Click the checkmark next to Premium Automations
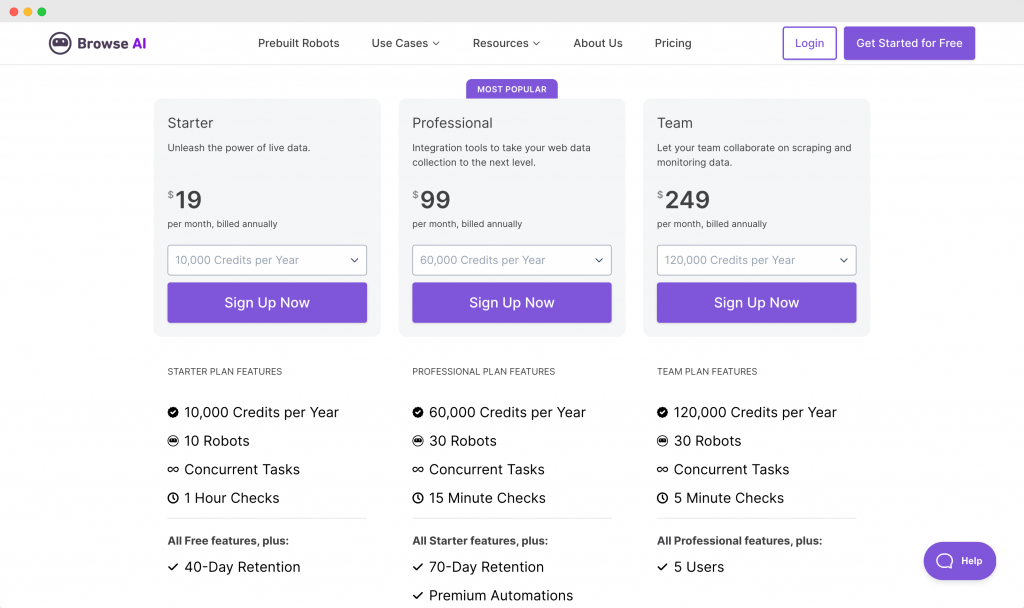This screenshot has height=608, width=1024. pyautogui.click(x=418, y=596)
